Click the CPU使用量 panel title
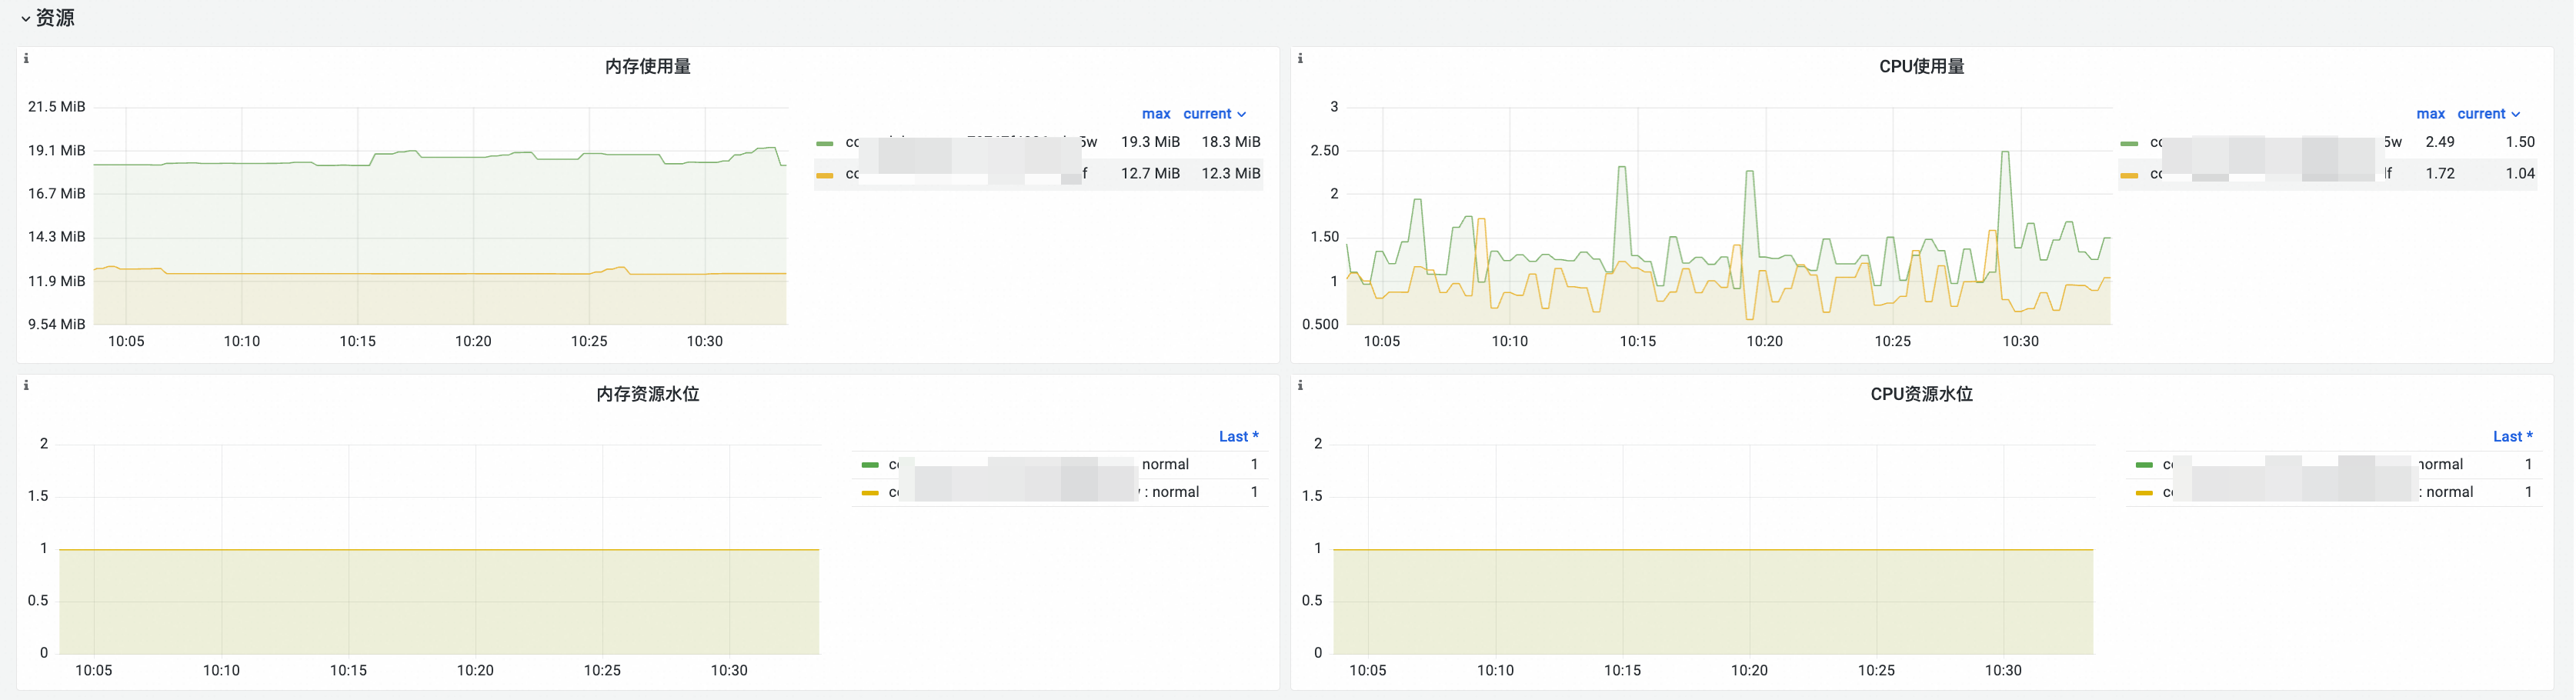 (x=1921, y=67)
